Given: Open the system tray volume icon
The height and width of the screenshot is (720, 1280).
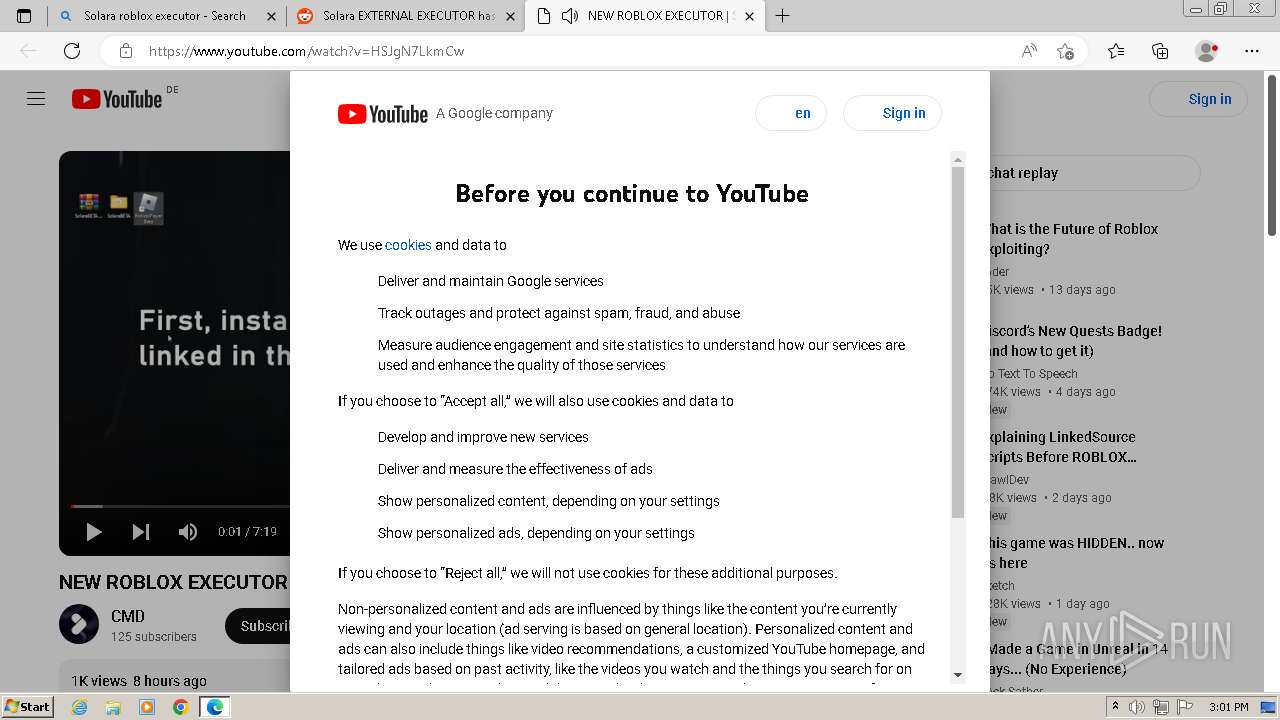Looking at the screenshot, I should click(1138, 707).
